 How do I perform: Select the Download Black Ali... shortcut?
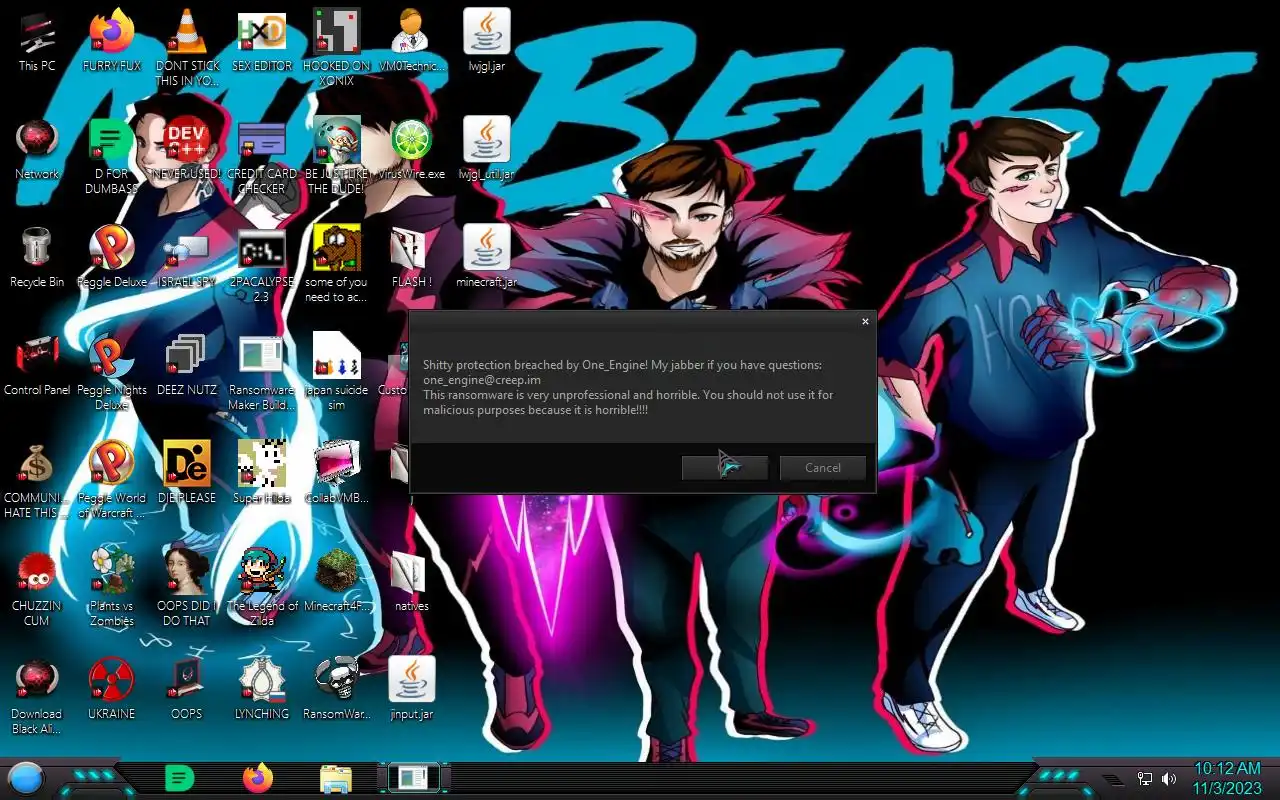click(37, 697)
